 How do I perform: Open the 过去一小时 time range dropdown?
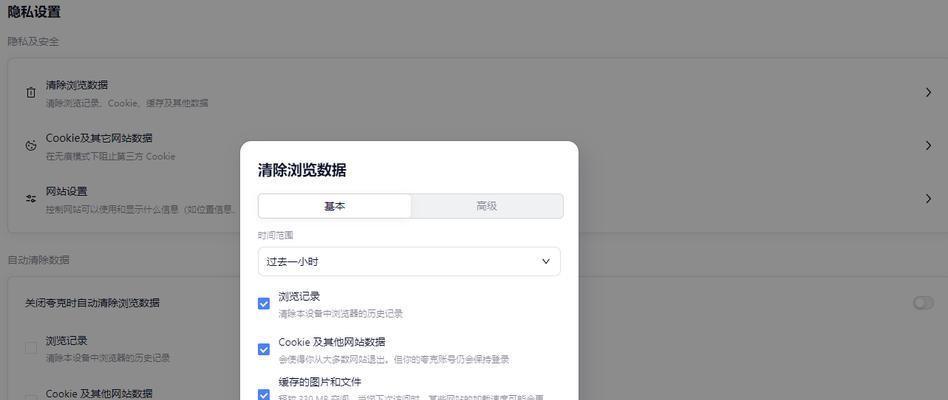pos(409,262)
